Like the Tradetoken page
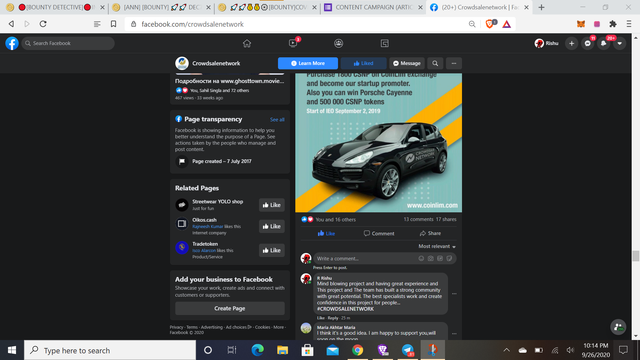The height and width of the screenshot is (360, 640). tap(271, 250)
